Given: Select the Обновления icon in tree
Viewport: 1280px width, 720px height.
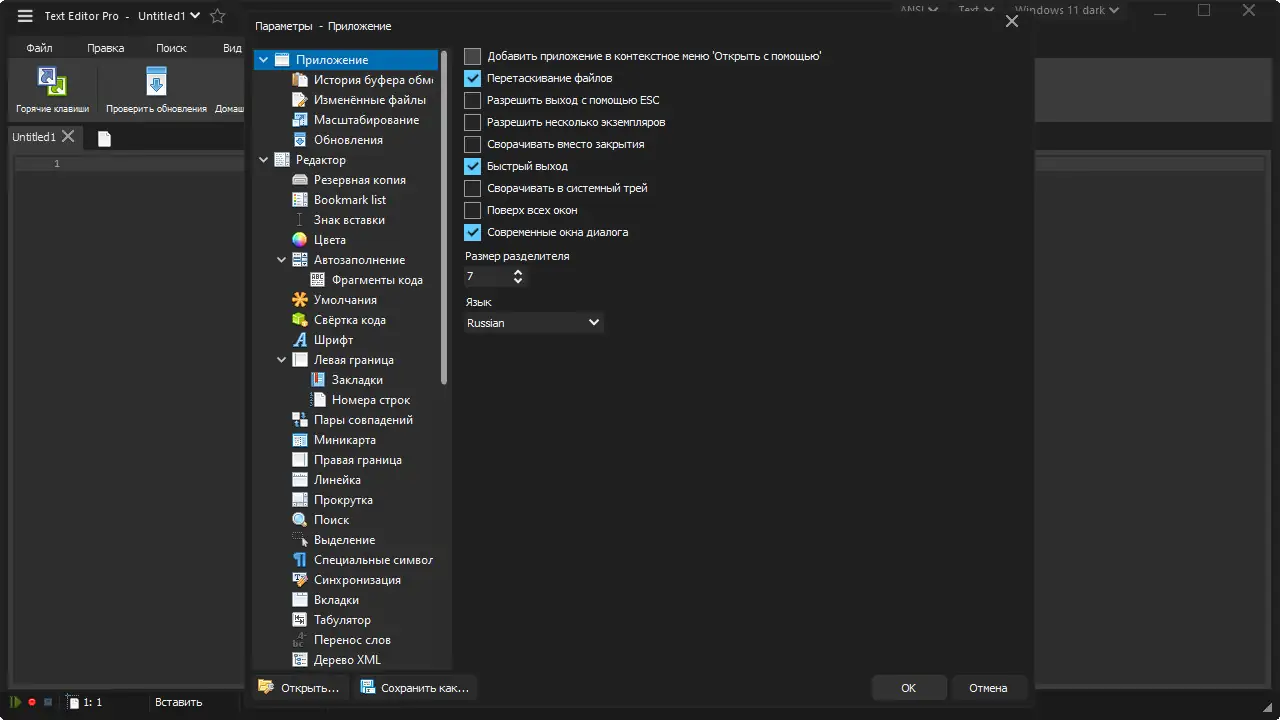Looking at the screenshot, I should (299, 140).
